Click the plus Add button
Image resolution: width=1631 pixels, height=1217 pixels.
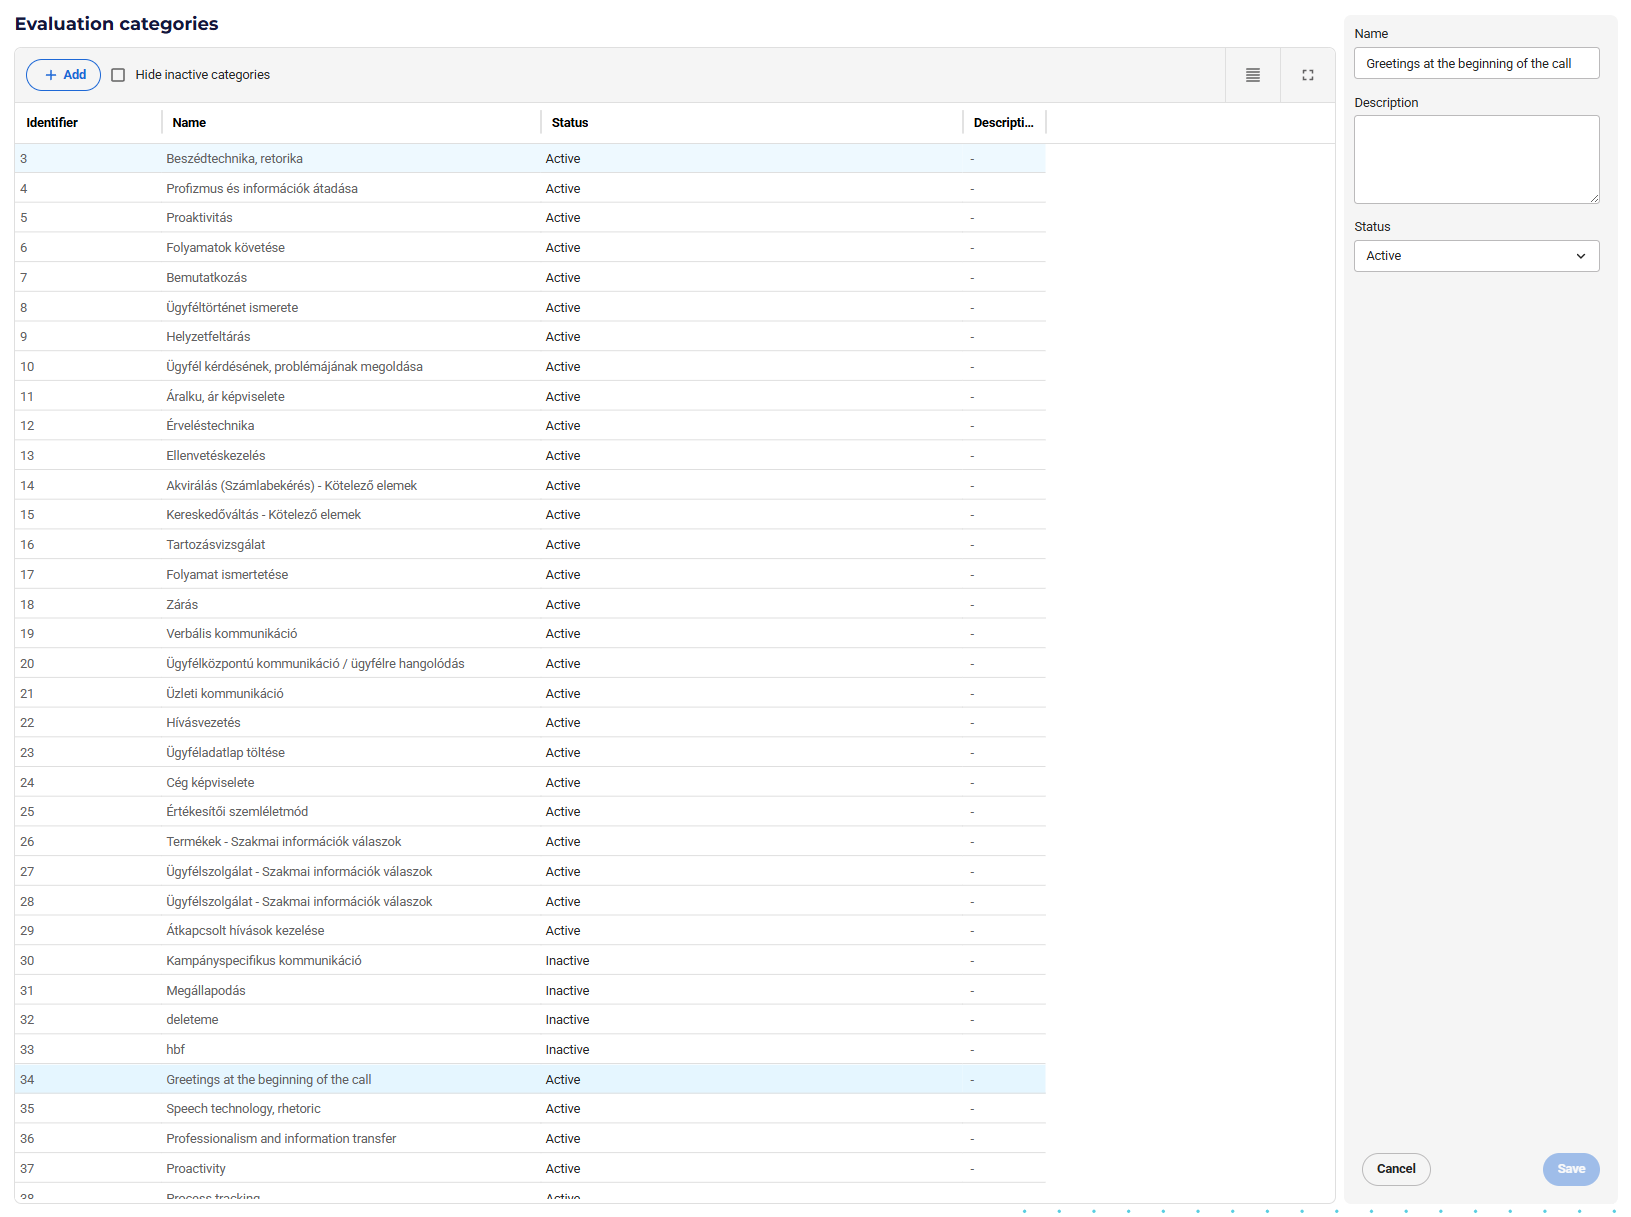click(x=63, y=75)
